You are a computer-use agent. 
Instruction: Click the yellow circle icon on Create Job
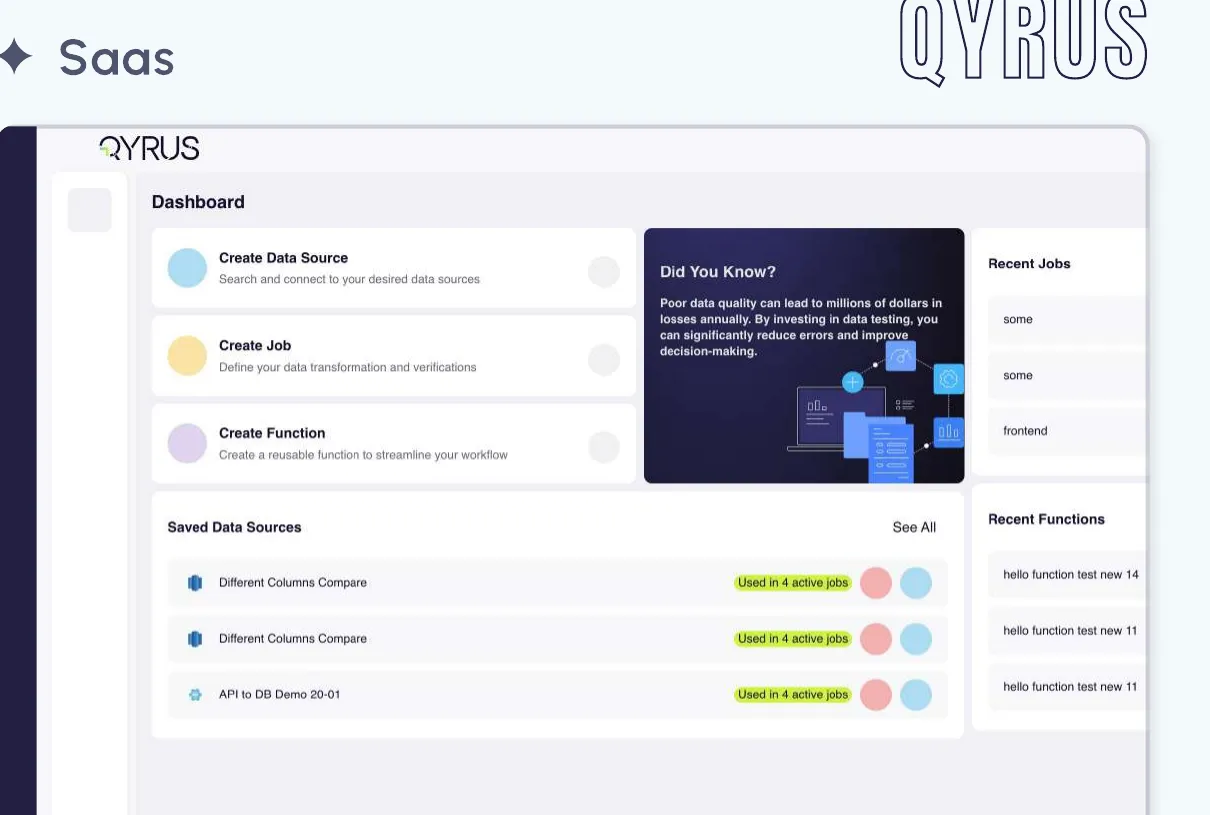tap(187, 355)
